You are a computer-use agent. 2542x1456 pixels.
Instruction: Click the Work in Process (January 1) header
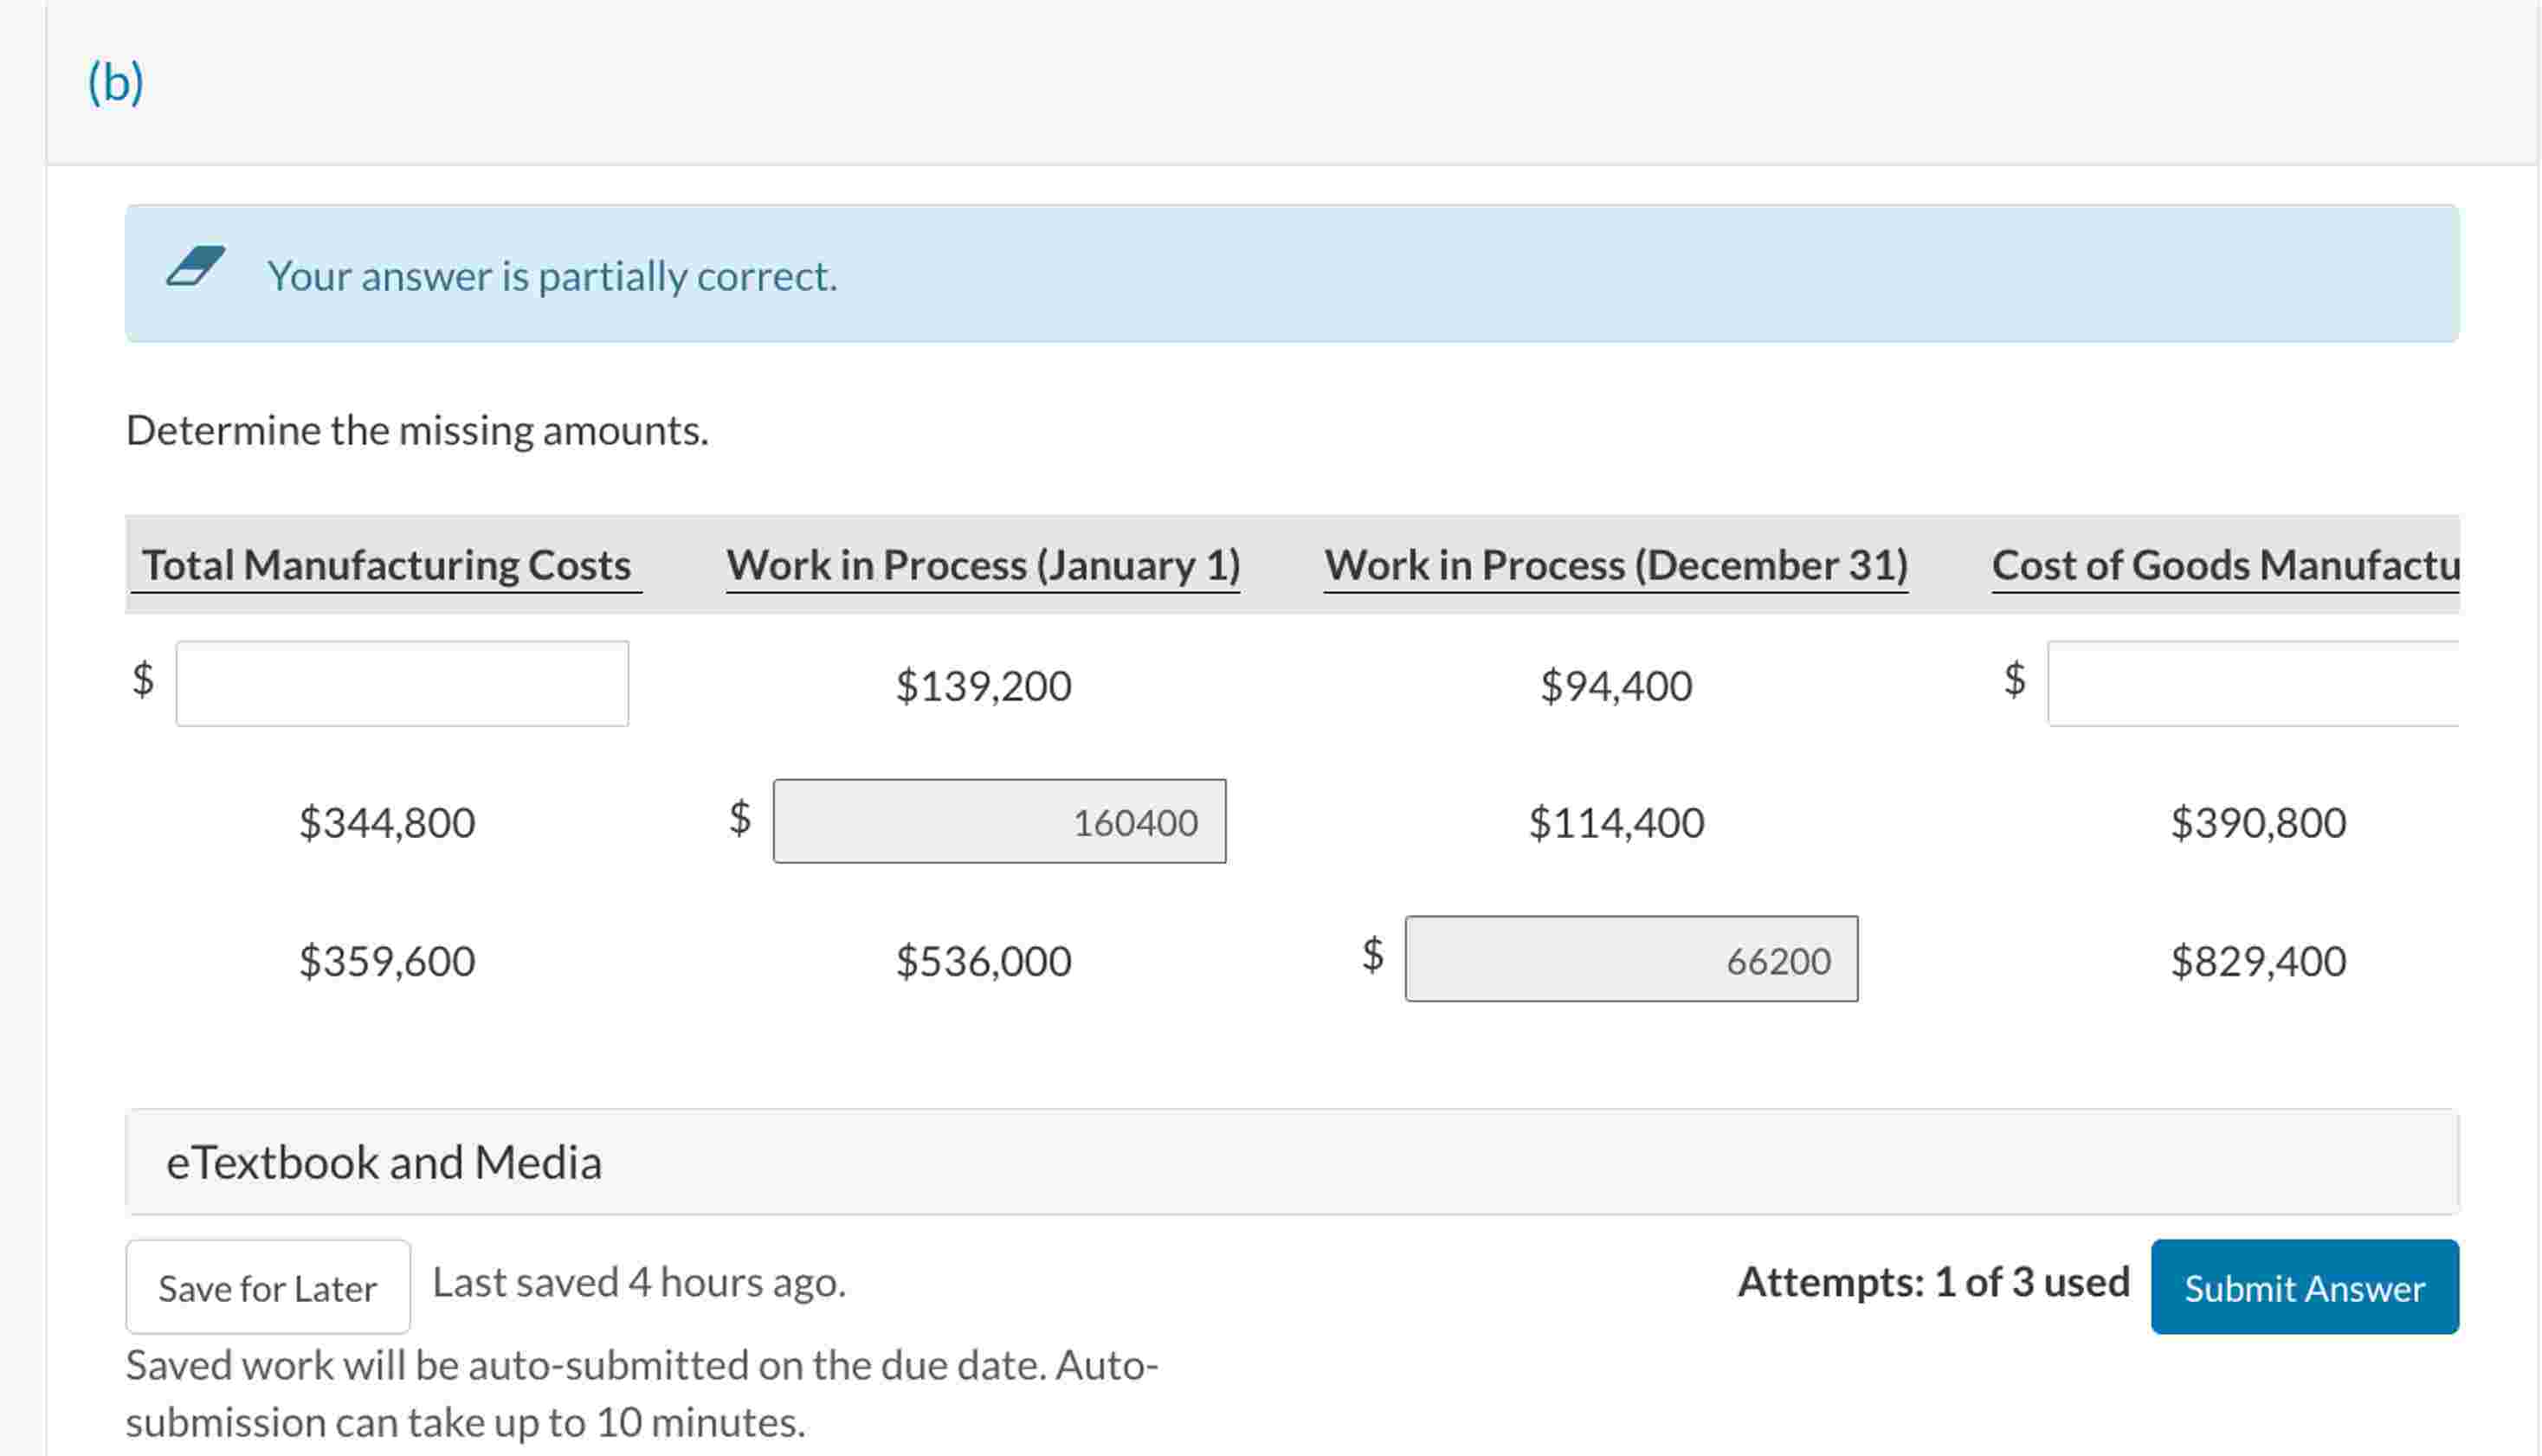click(983, 565)
